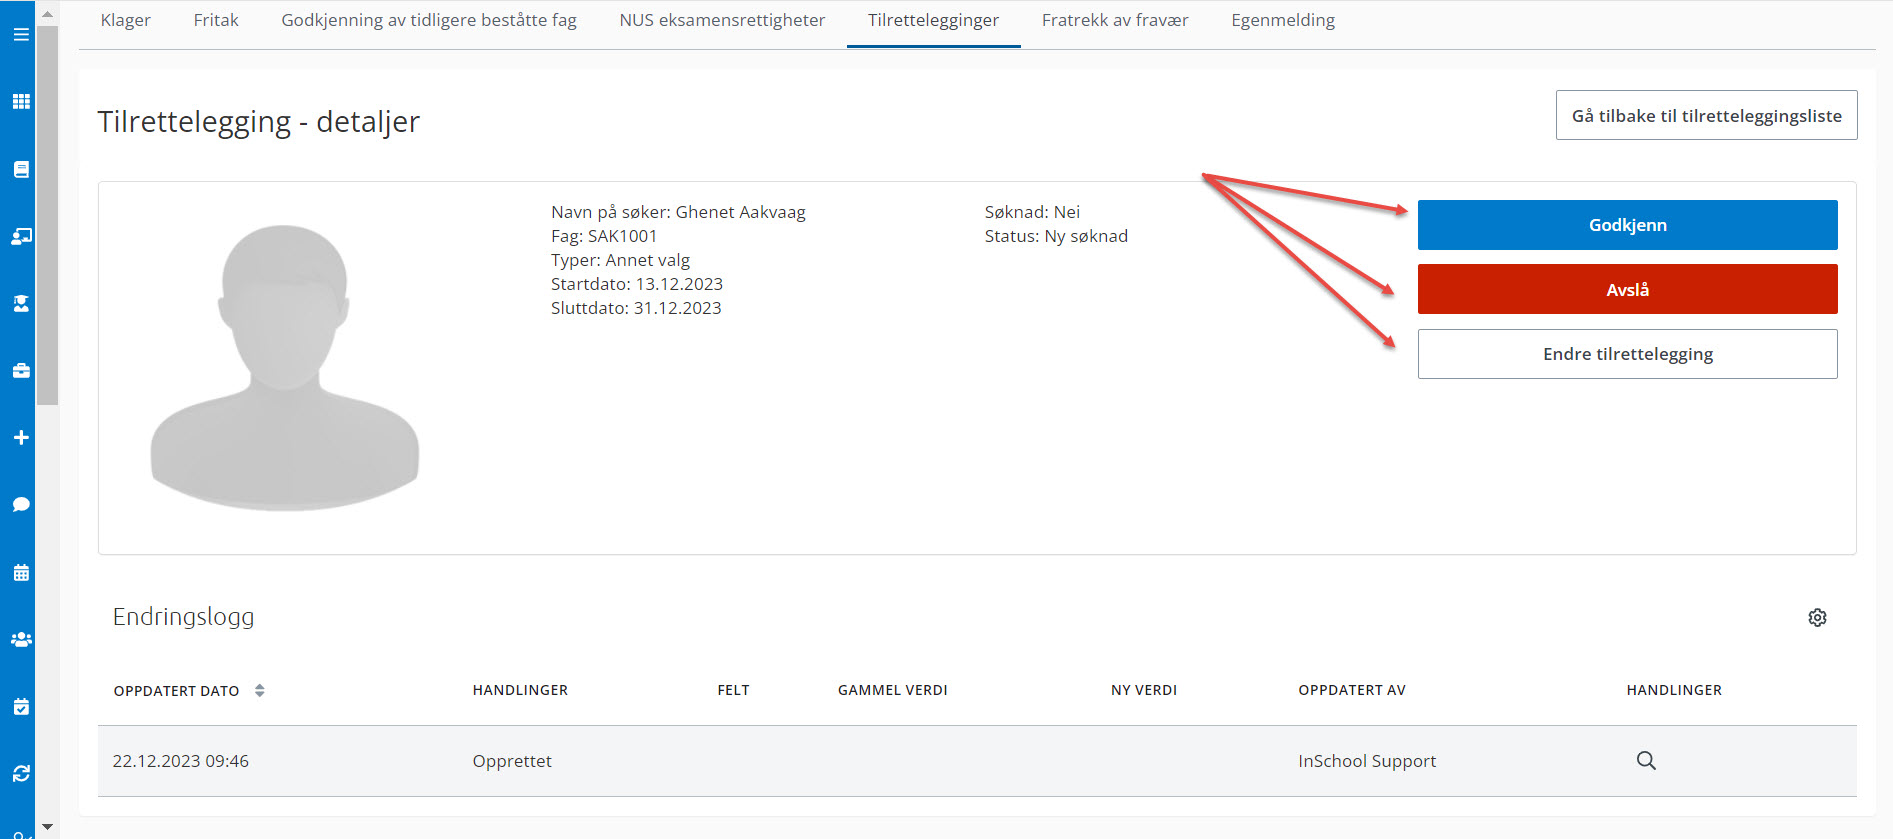Image resolution: width=1893 pixels, height=839 pixels.
Task: Open the teacher presentation icon in the sidebar
Action: pos(21,236)
